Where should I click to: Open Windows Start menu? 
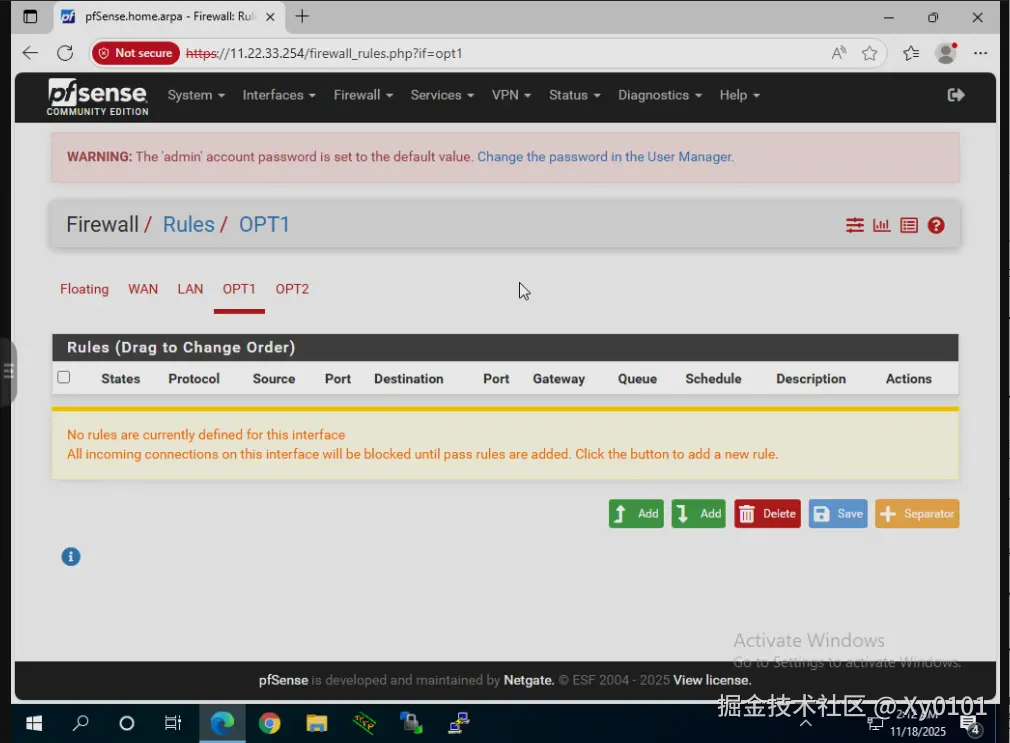tap(34, 723)
